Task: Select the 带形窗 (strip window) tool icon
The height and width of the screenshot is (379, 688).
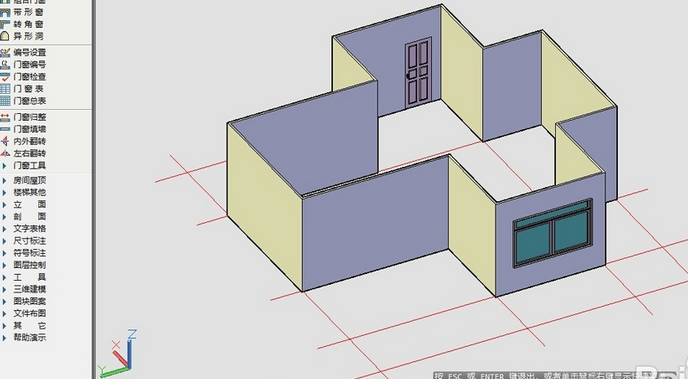Action: point(5,12)
